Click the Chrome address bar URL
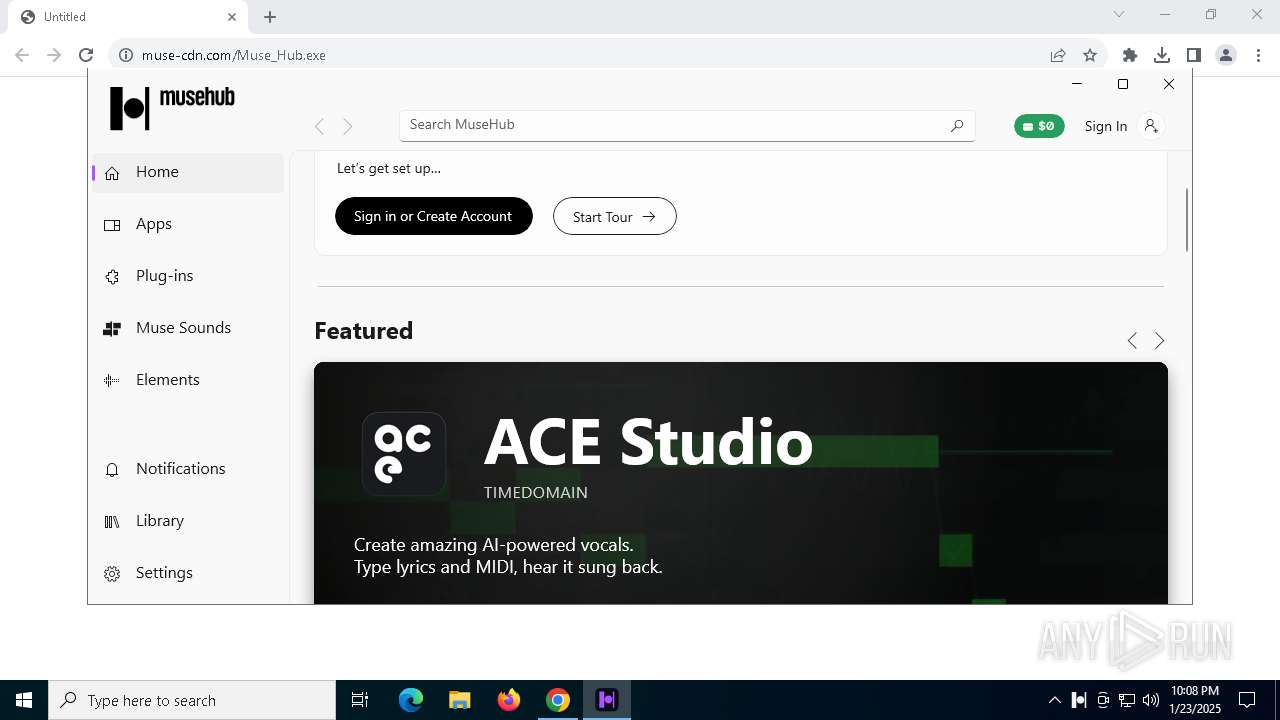 click(x=234, y=55)
